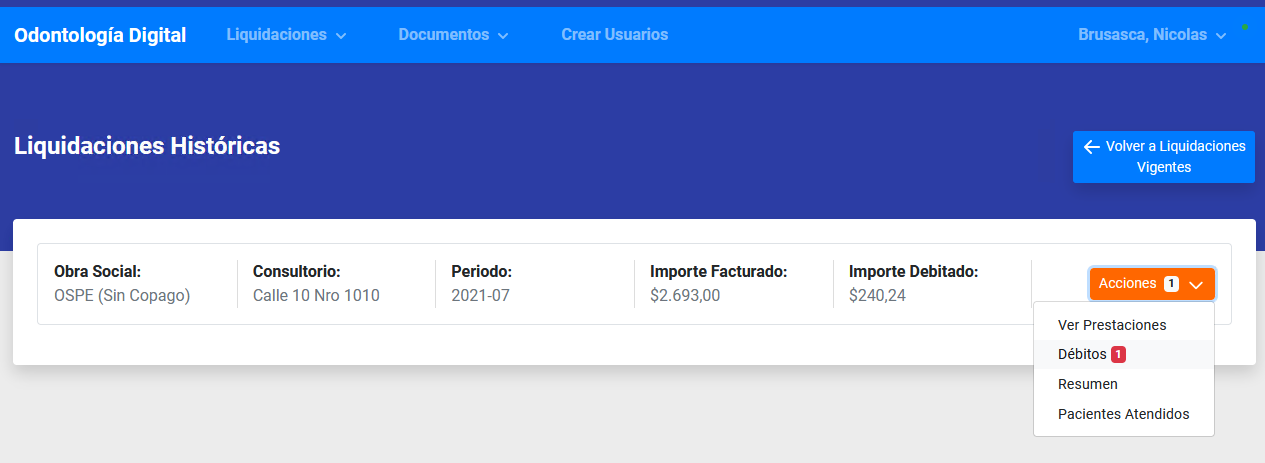Click the red badge next to Débitos
This screenshot has height=463, width=1265.
[1118, 354]
